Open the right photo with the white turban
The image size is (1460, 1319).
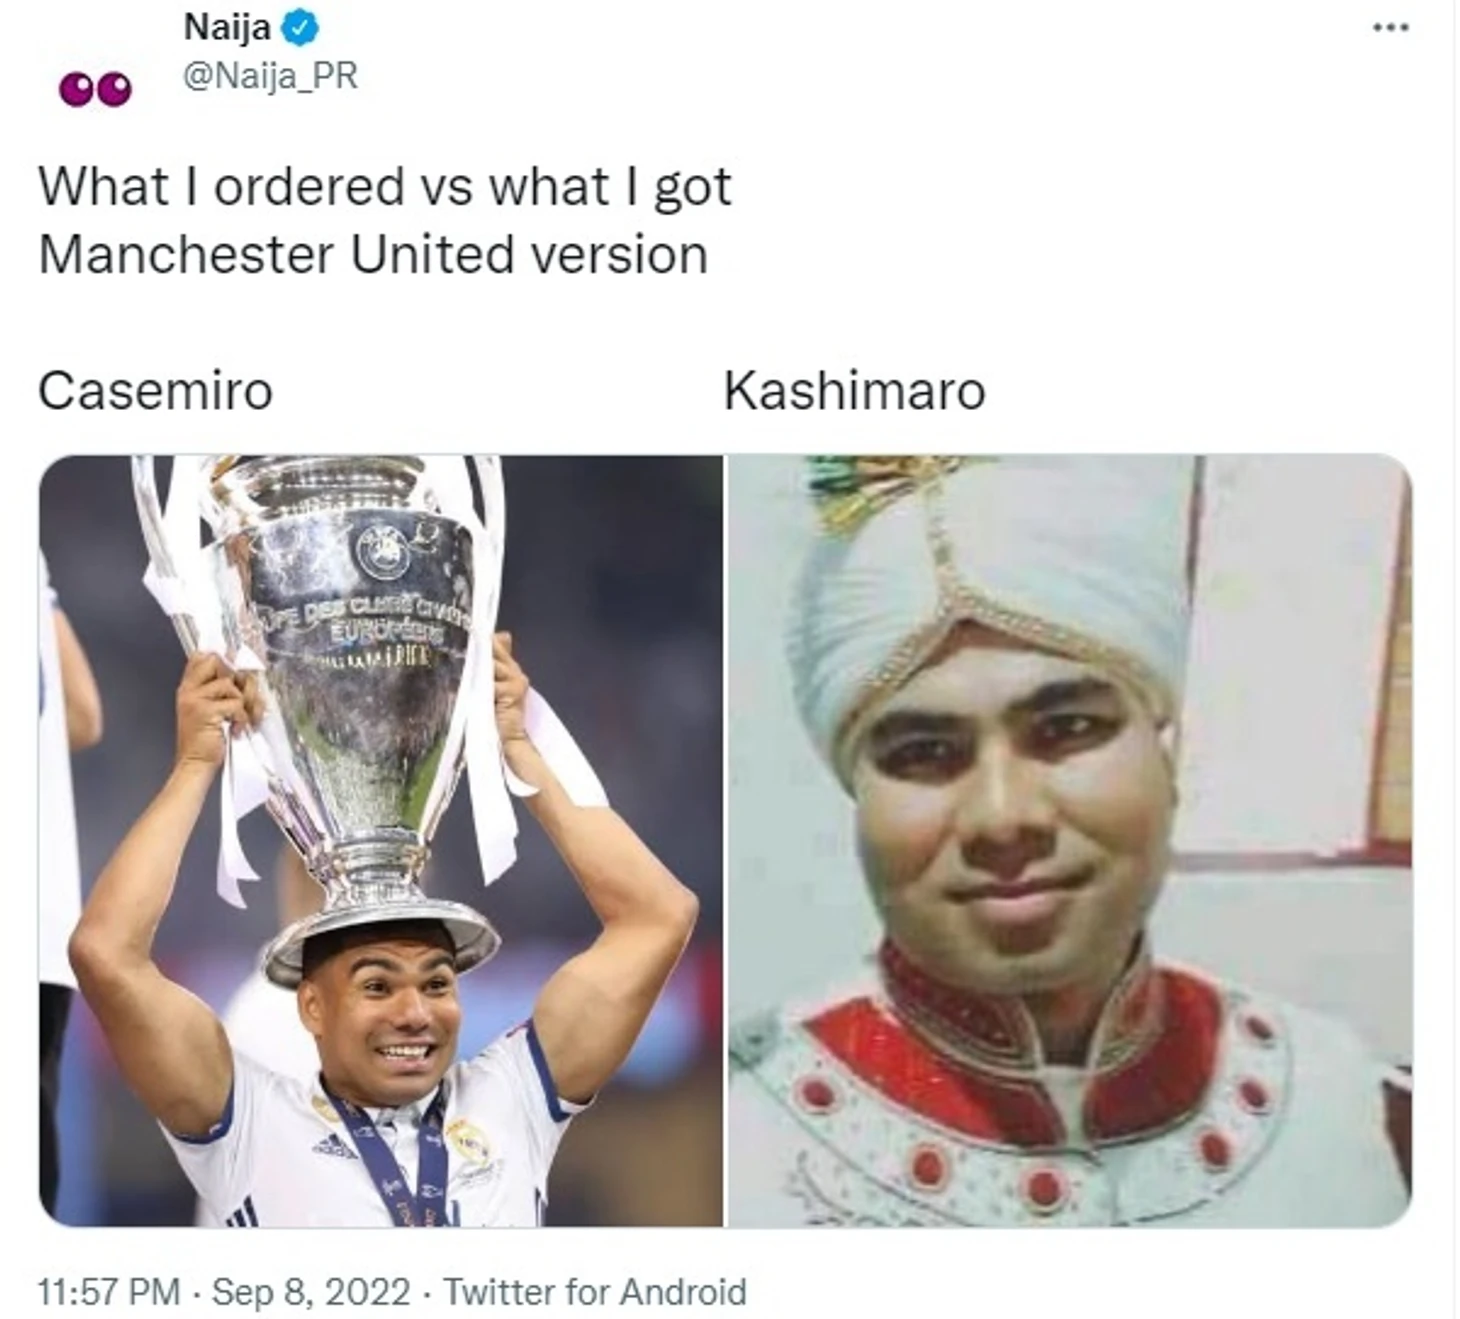tap(1070, 840)
